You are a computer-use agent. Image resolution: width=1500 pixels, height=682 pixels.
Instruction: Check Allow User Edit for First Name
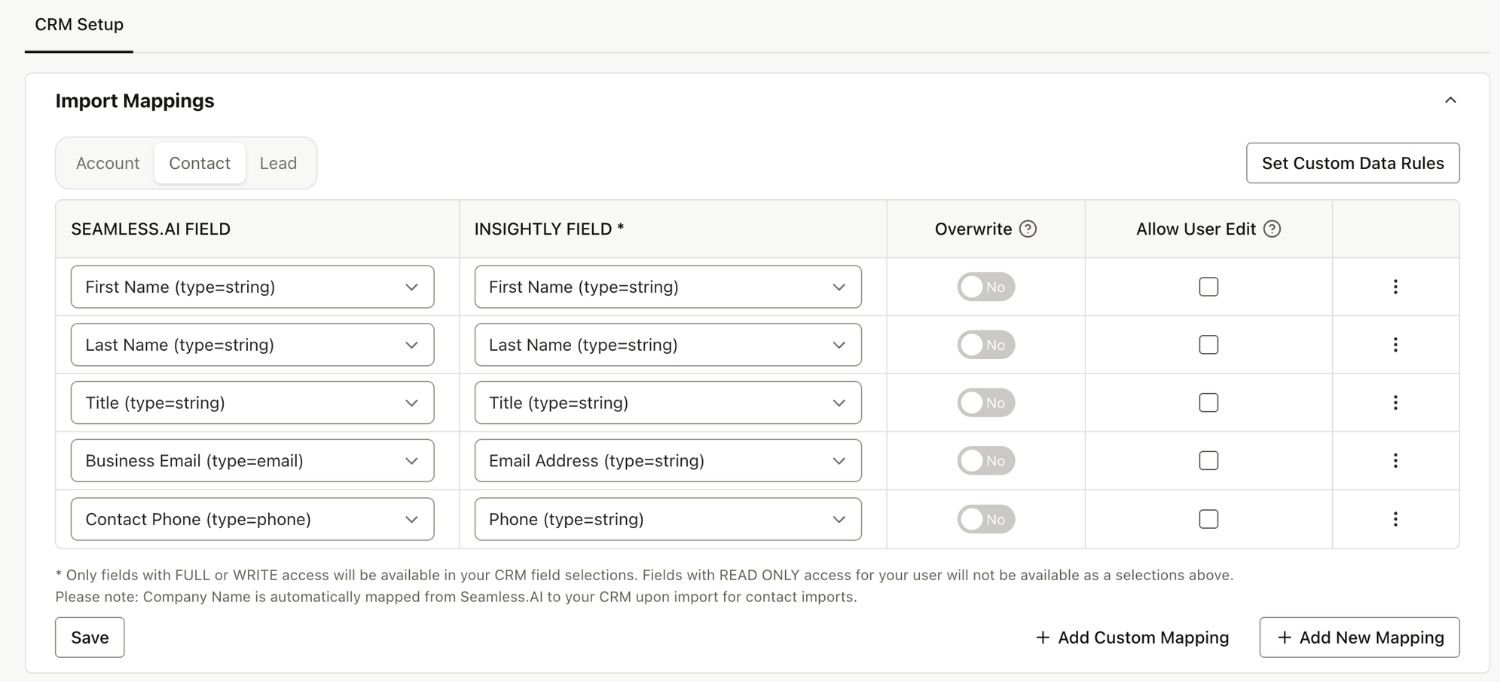pyautogui.click(x=1209, y=287)
